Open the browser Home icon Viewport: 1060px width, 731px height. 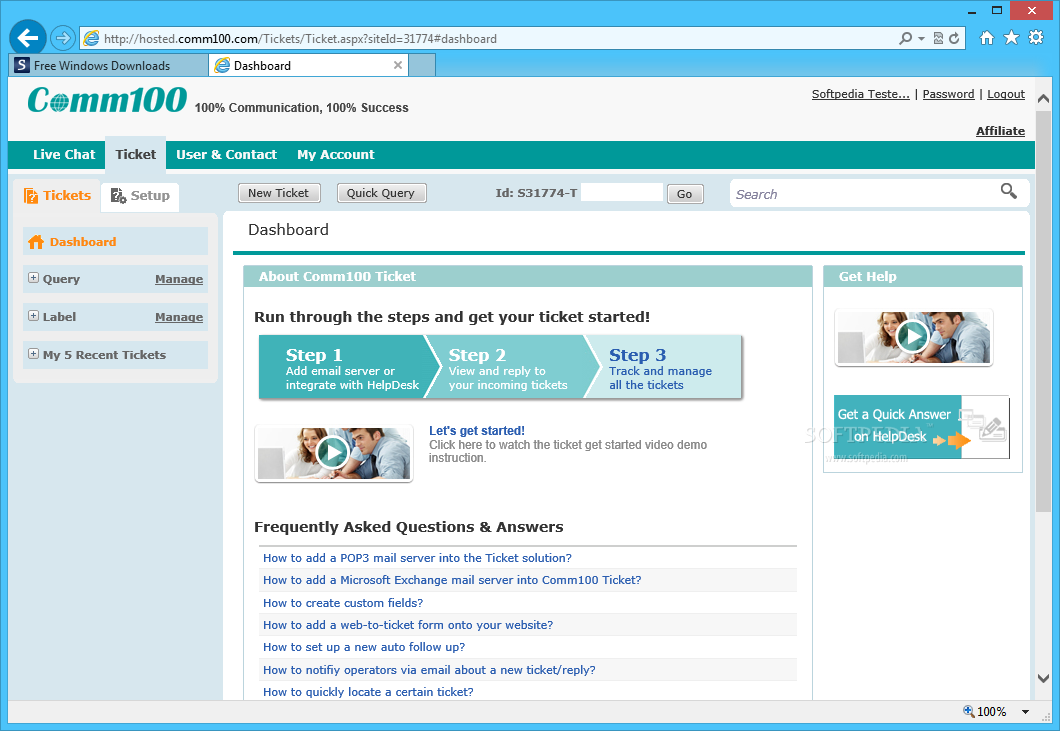tap(987, 38)
